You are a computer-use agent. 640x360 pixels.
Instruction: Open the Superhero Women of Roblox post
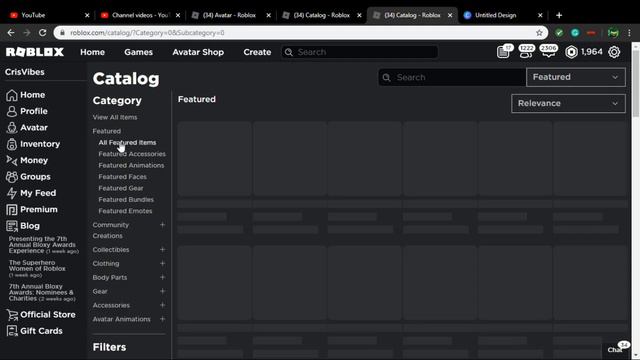click(x=37, y=269)
